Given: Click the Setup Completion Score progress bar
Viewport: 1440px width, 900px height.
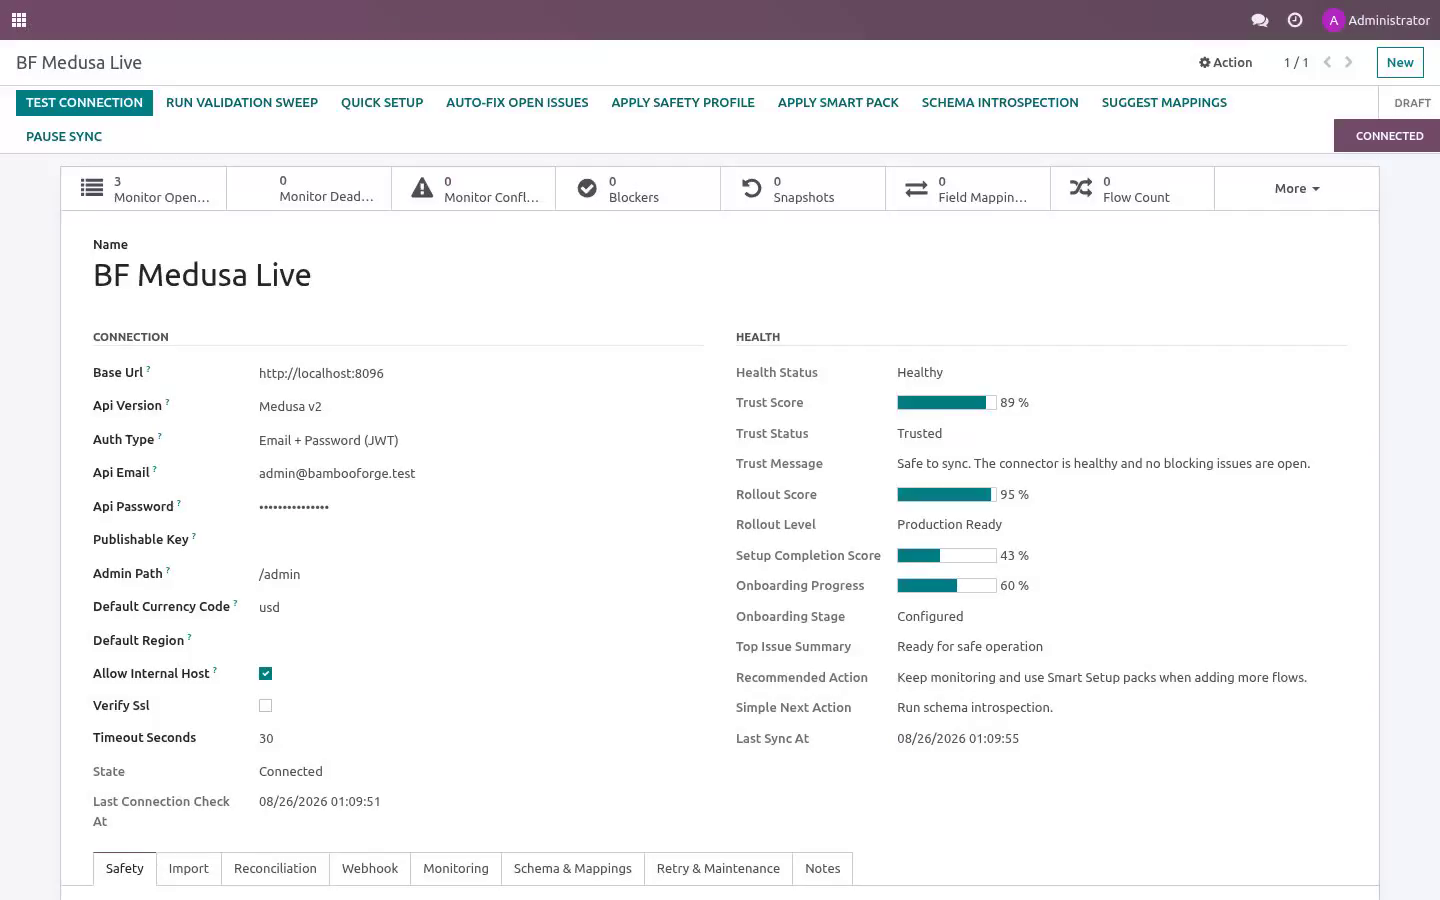Looking at the screenshot, I should pyautogui.click(x=946, y=555).
